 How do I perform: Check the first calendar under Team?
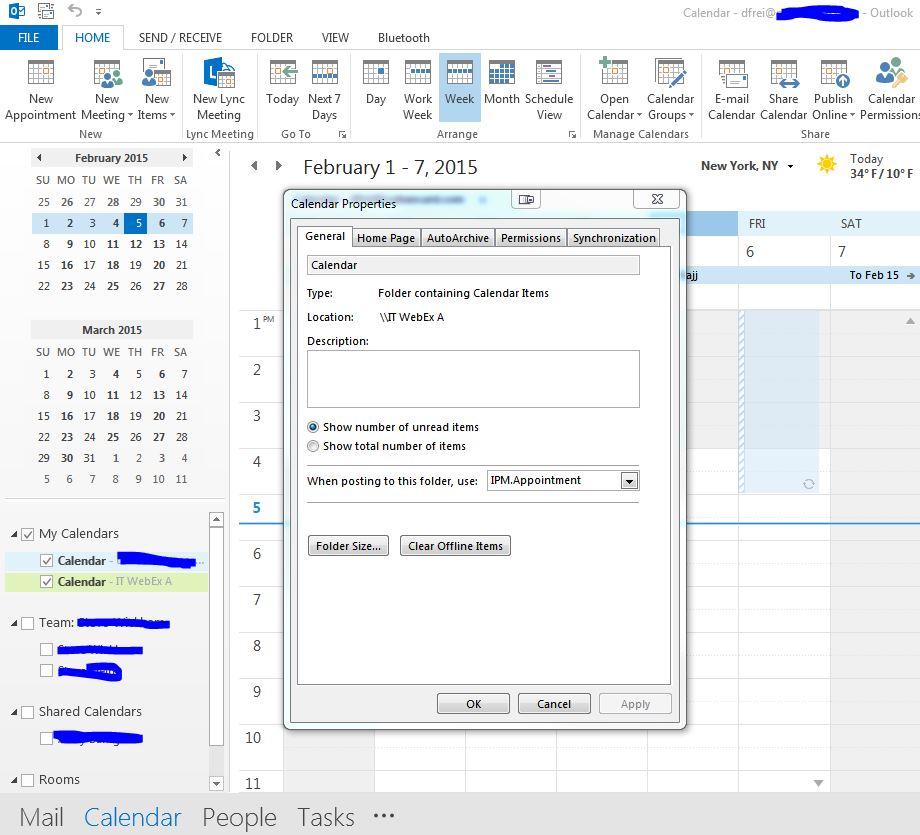pyautogui.click(x=46, y=649)
